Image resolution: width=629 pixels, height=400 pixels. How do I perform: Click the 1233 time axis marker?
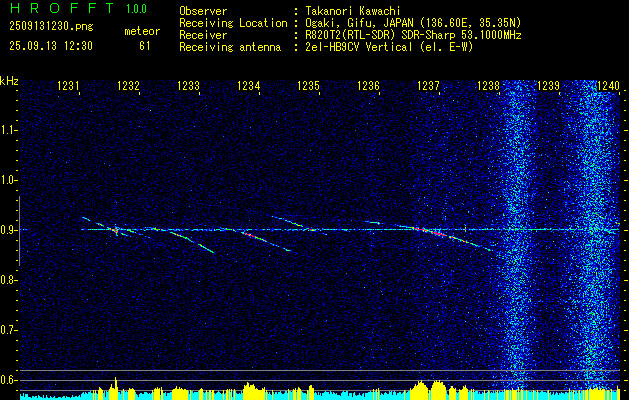pos(189,85)
